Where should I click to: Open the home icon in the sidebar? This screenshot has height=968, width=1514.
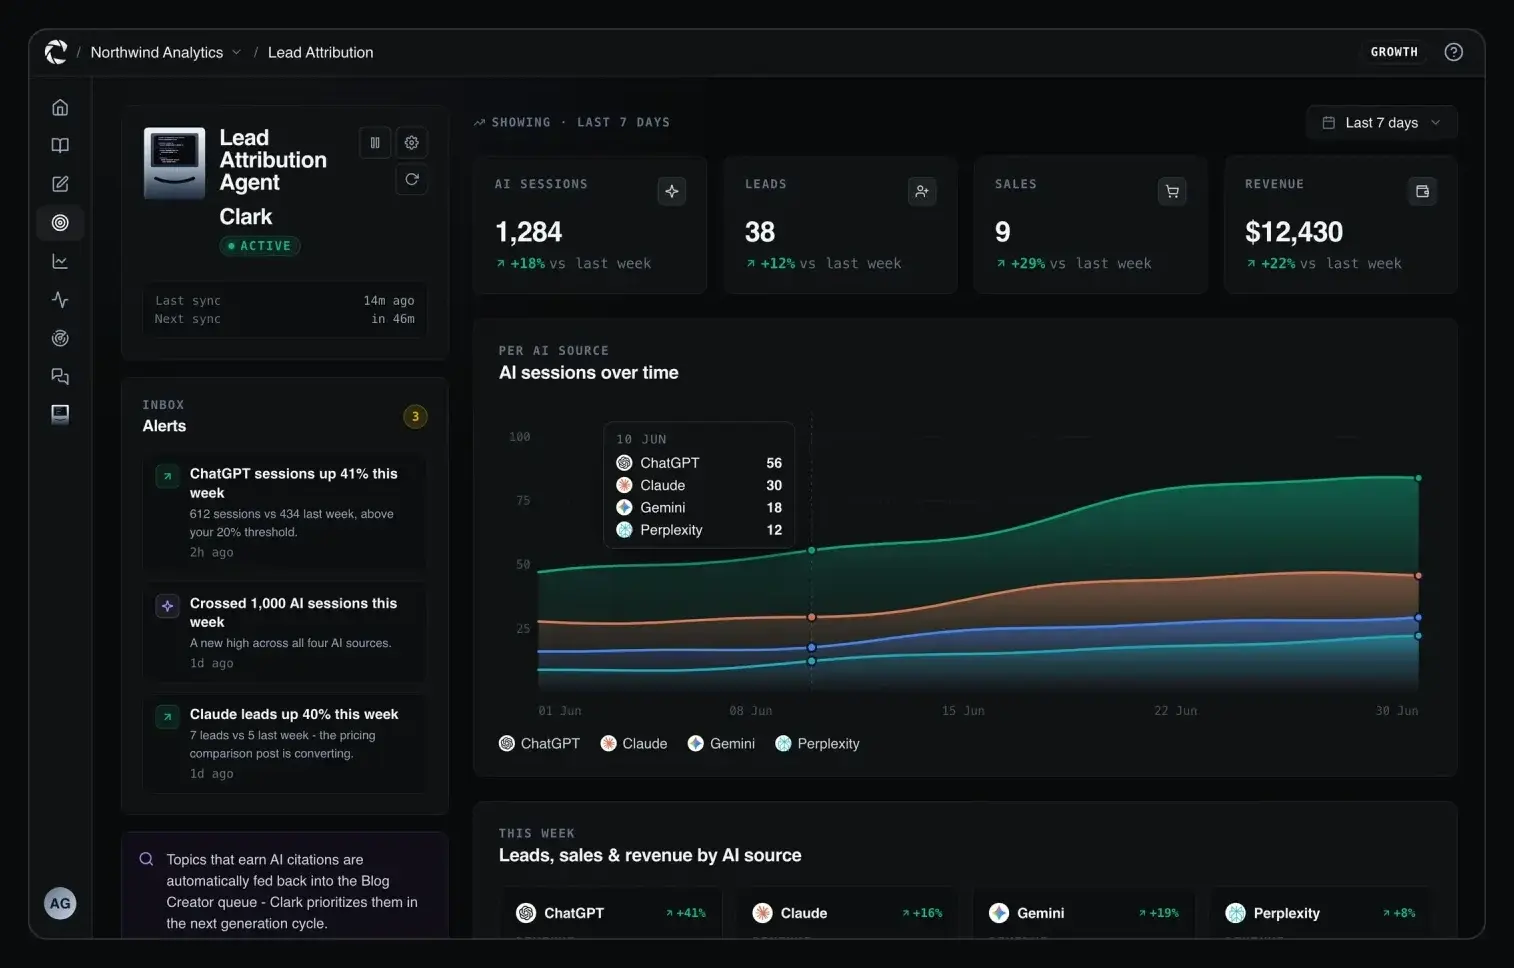click(x=60, y=107)
